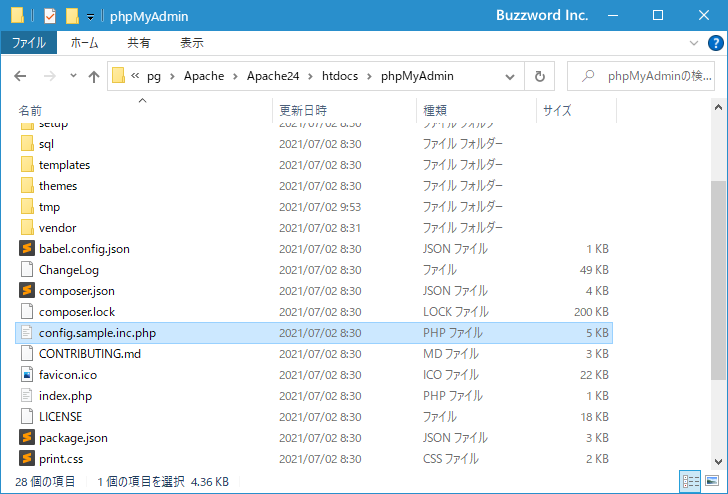The width and height of the screenshot is (728, 494).
Task: Sort by the 種類 column header
Action: [435, 110]
